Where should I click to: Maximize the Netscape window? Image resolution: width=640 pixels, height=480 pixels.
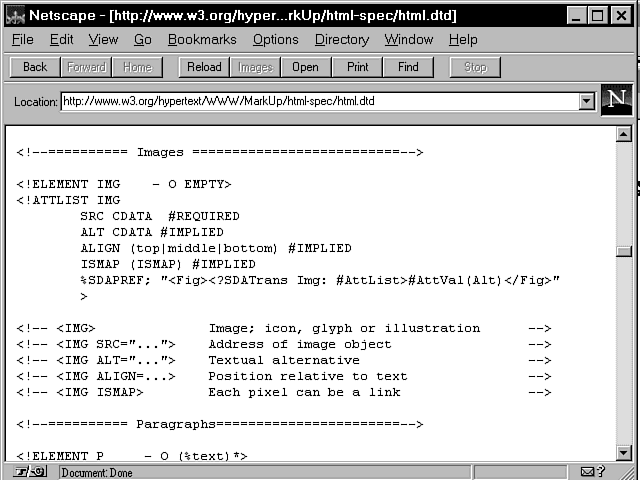click(x=597, y=16)
